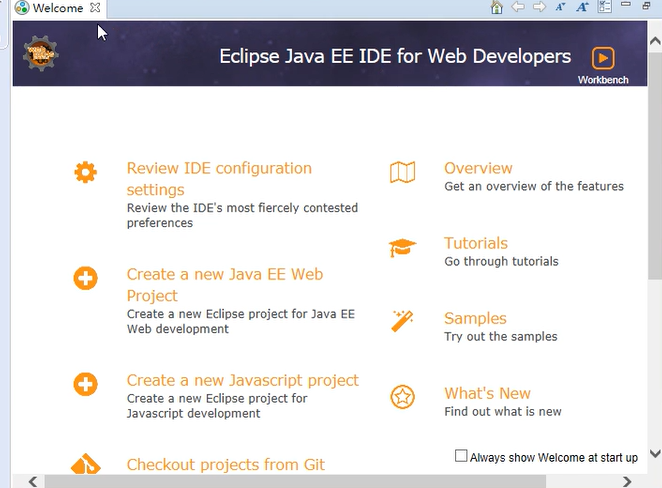Click the Tutorials graduation cap icon
The width and height of the screenshot is (662, 488).
pyautogui.click(x=402, y=247)
